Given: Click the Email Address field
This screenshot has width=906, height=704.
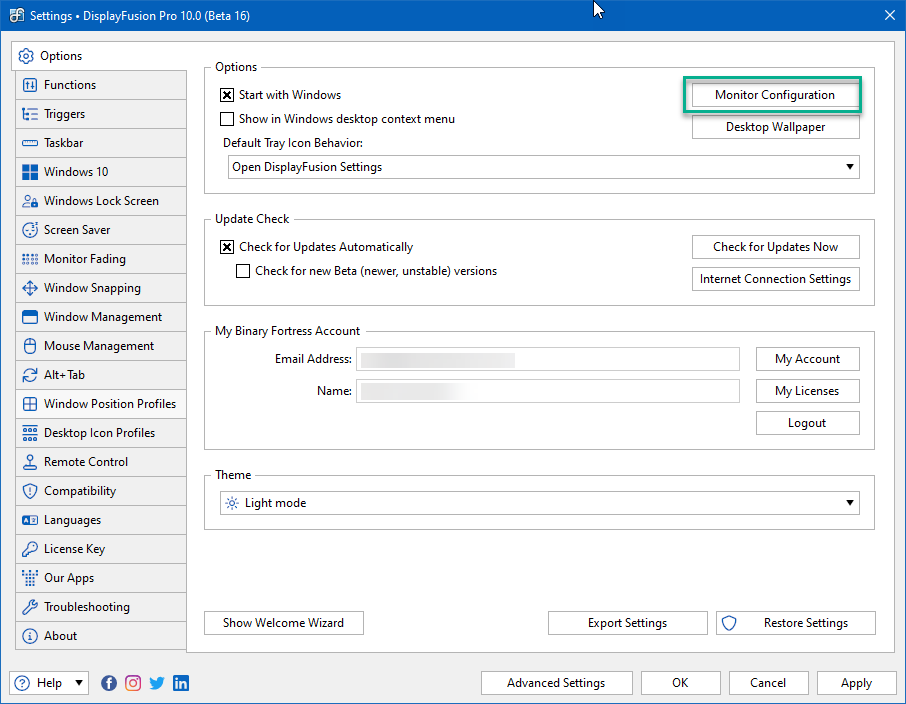Looking at the screenshot, I should coord(548,359).
